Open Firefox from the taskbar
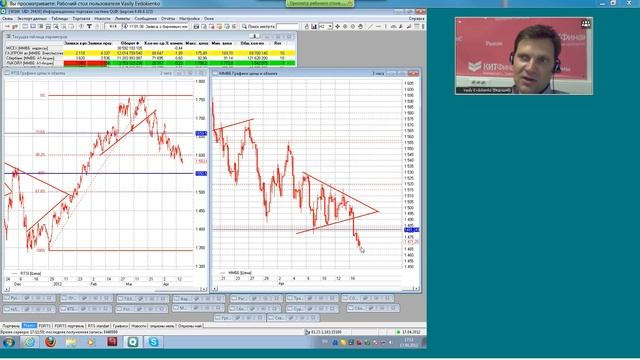Image resolution: width=640 pixels, height=360 pixels. [x=51, y=342]
